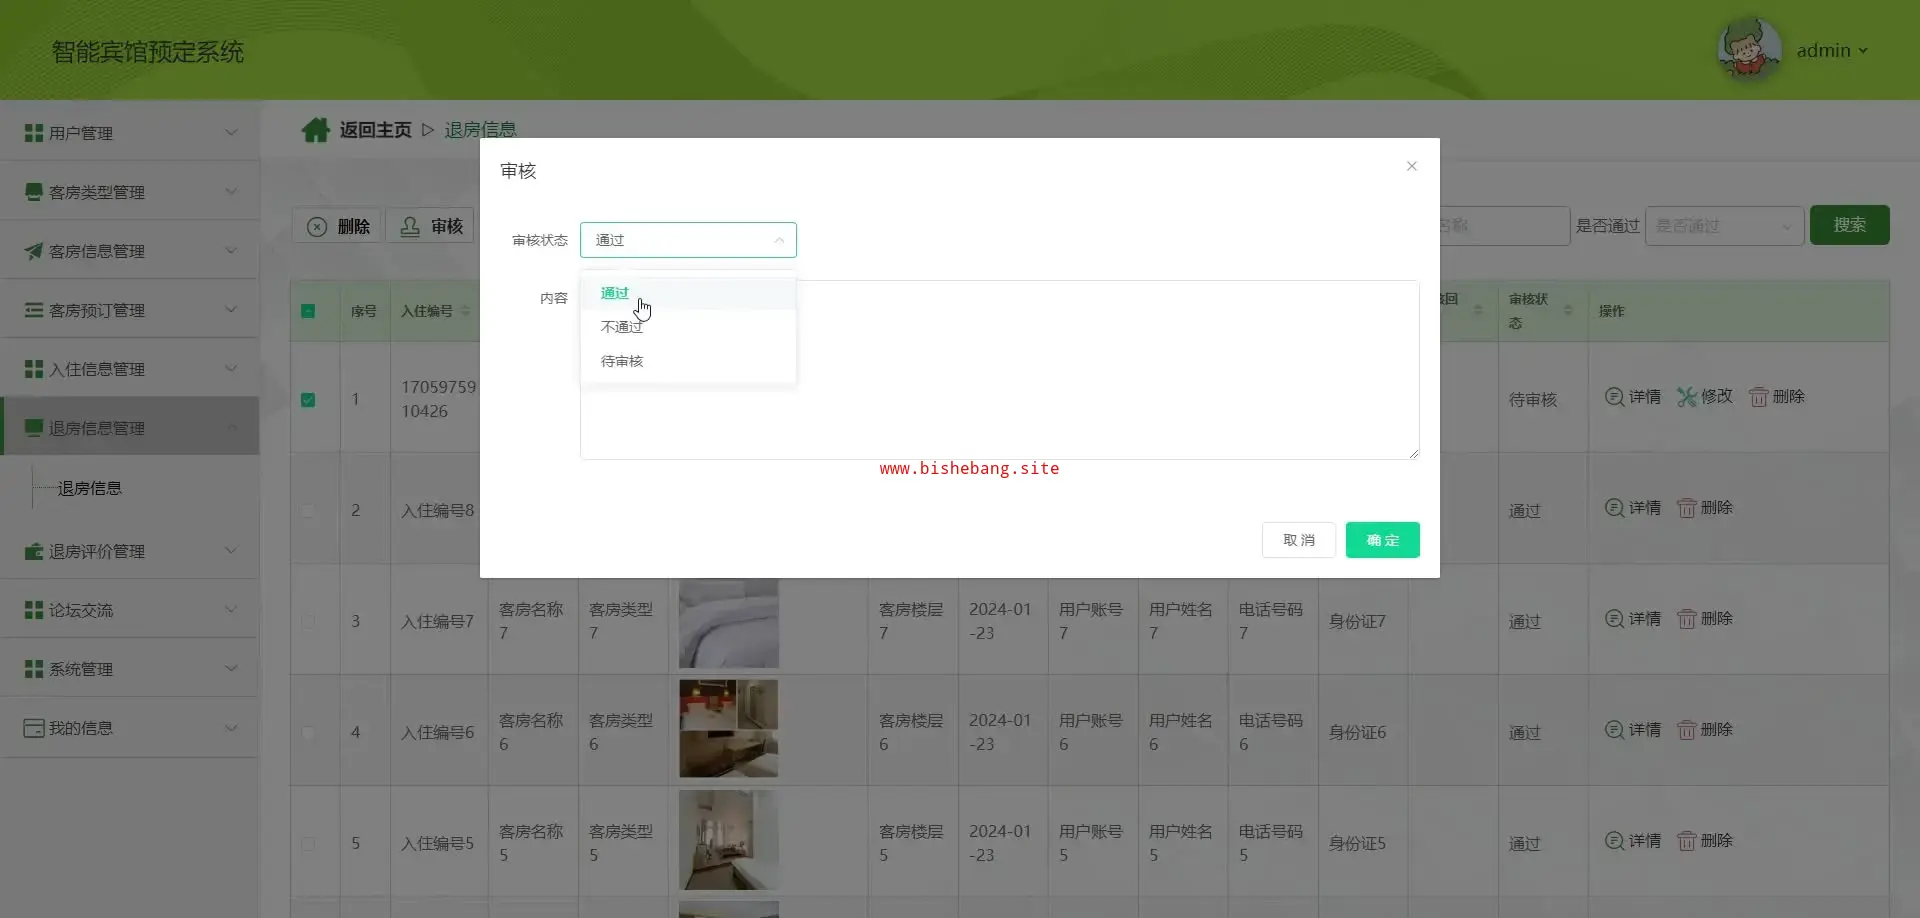Open the 论坛交流 sidebar menu
Viewport: 1920px width, 918px height.
pos(130,610)
